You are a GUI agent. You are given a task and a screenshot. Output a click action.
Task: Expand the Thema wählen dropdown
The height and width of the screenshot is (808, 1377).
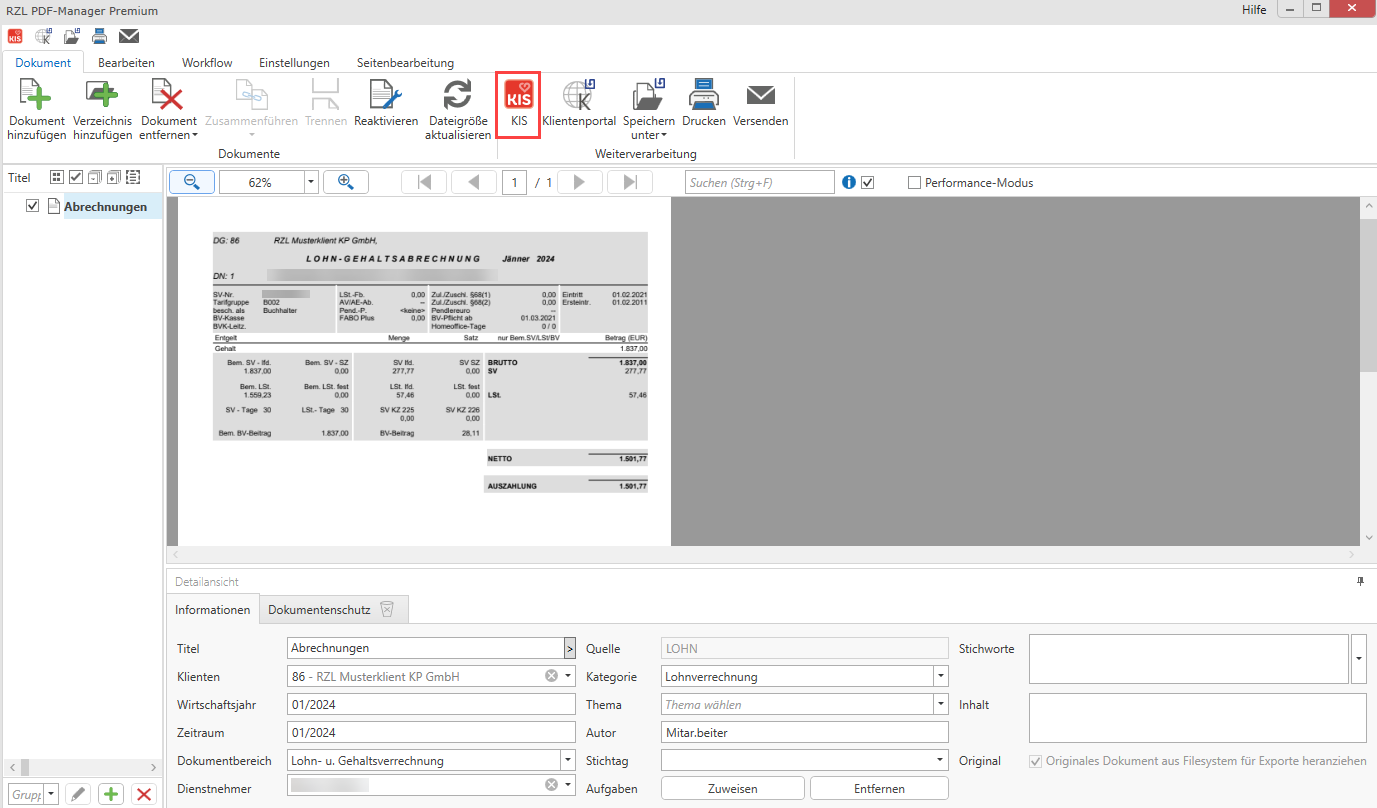point(939,703)
